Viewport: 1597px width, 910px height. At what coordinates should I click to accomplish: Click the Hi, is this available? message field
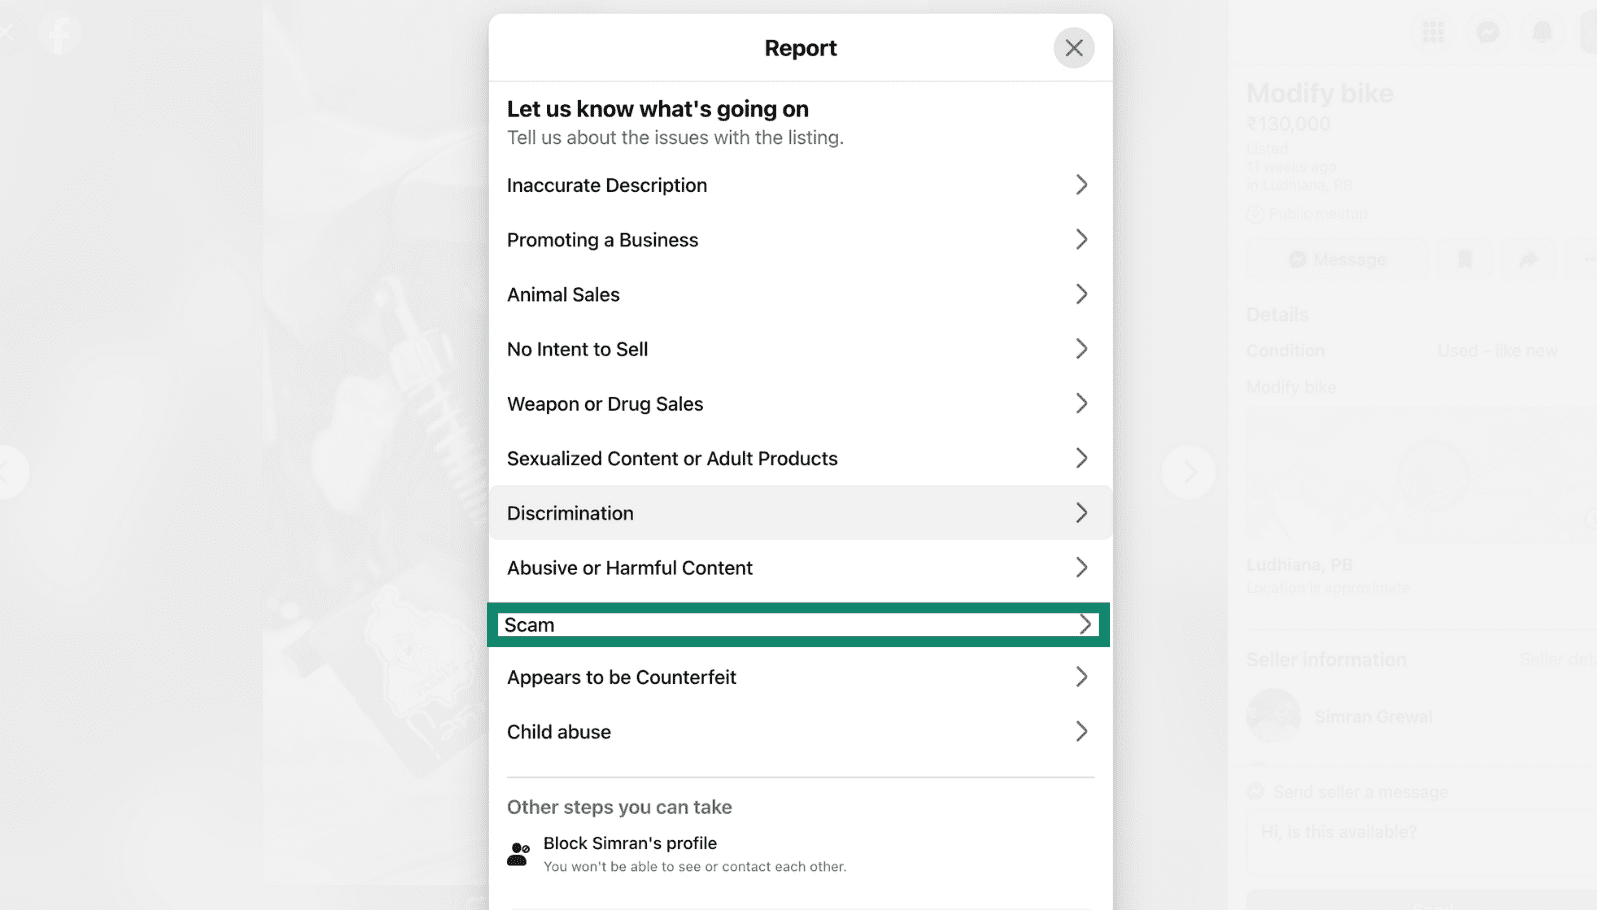(x=1341, y=831)
